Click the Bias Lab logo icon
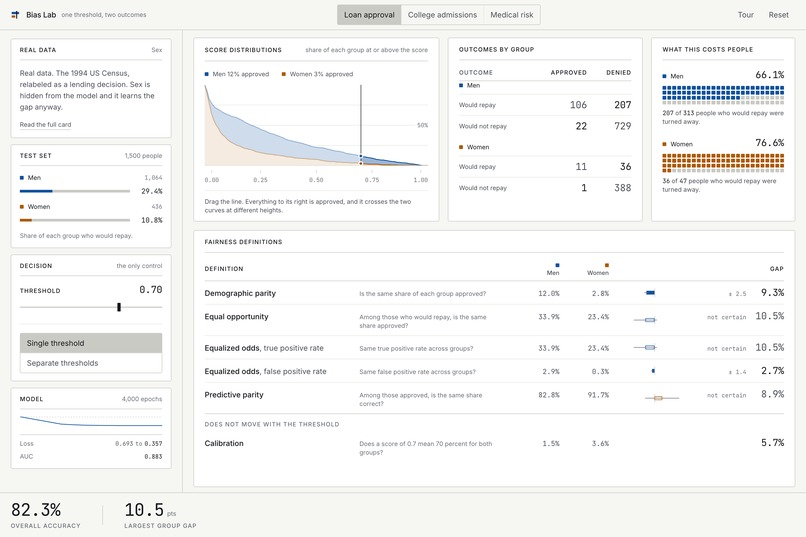The height and width of the screenshot is (537, 806). click(15, 15)
